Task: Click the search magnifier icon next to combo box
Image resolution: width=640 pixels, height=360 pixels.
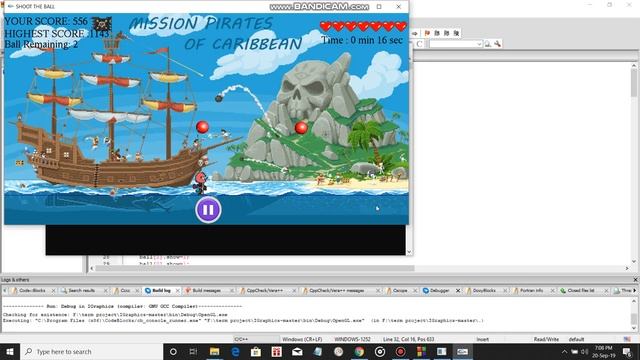Action: [488, 44]
